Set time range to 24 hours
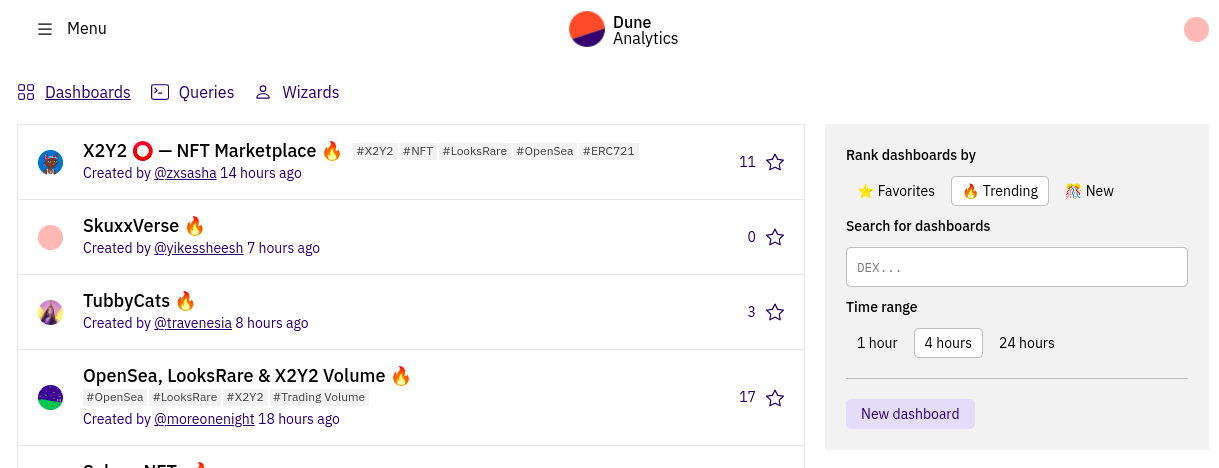1219x468 pixels. pyautogui.click(x=1027, y=343)
